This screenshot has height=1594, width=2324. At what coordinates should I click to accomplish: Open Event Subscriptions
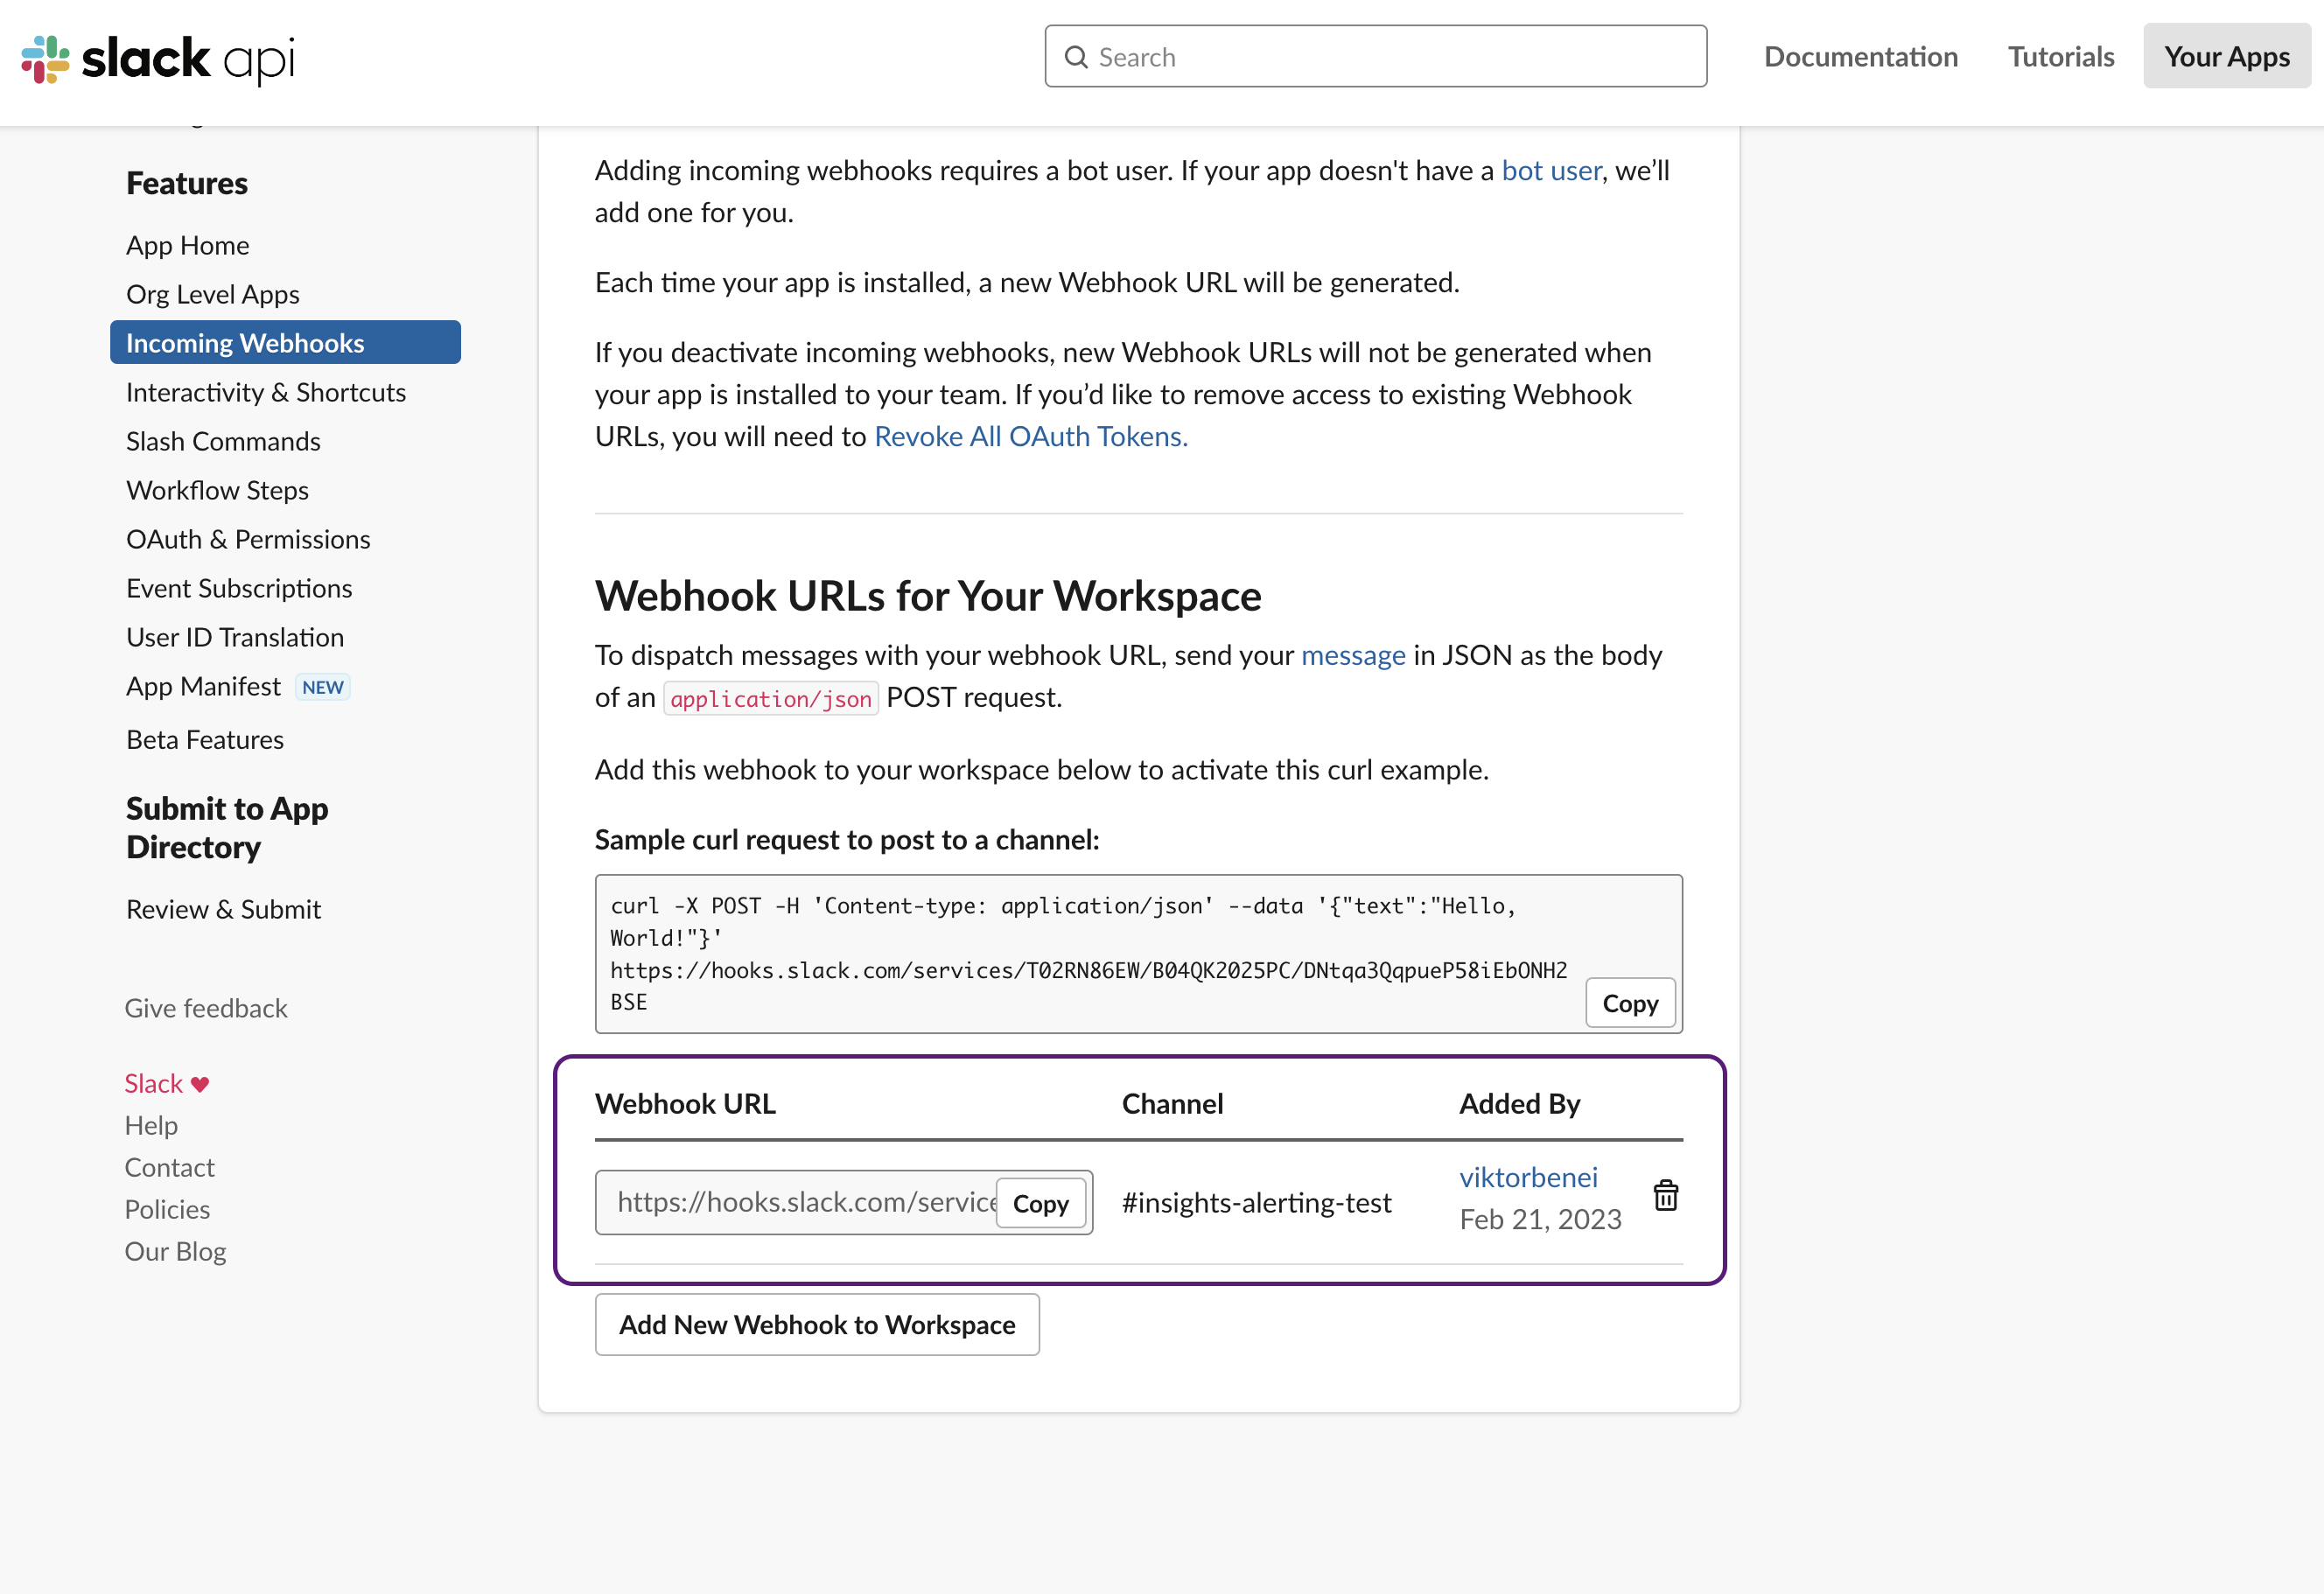tap(239, 588)
